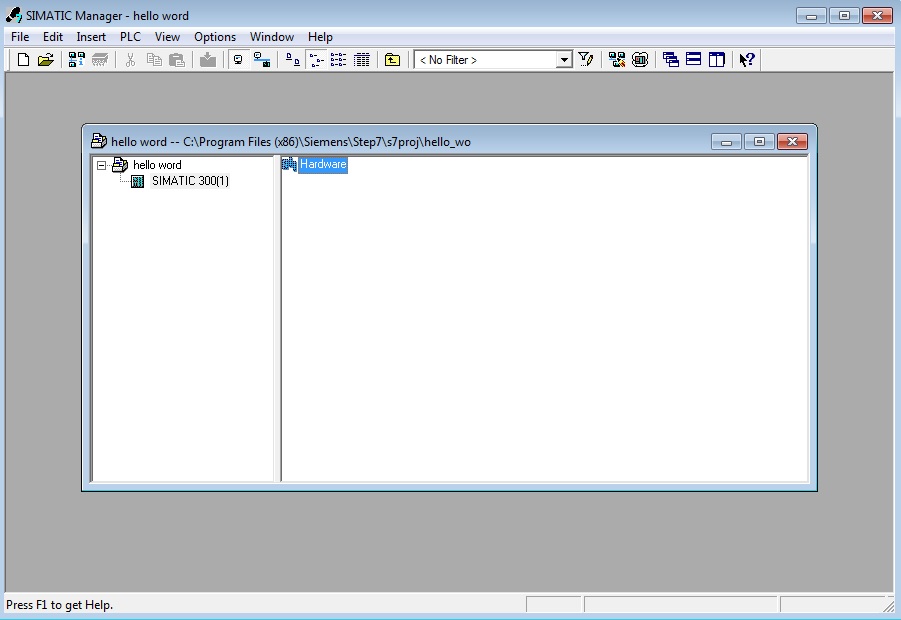Click the Open Project folder icon

pos(45,60)
